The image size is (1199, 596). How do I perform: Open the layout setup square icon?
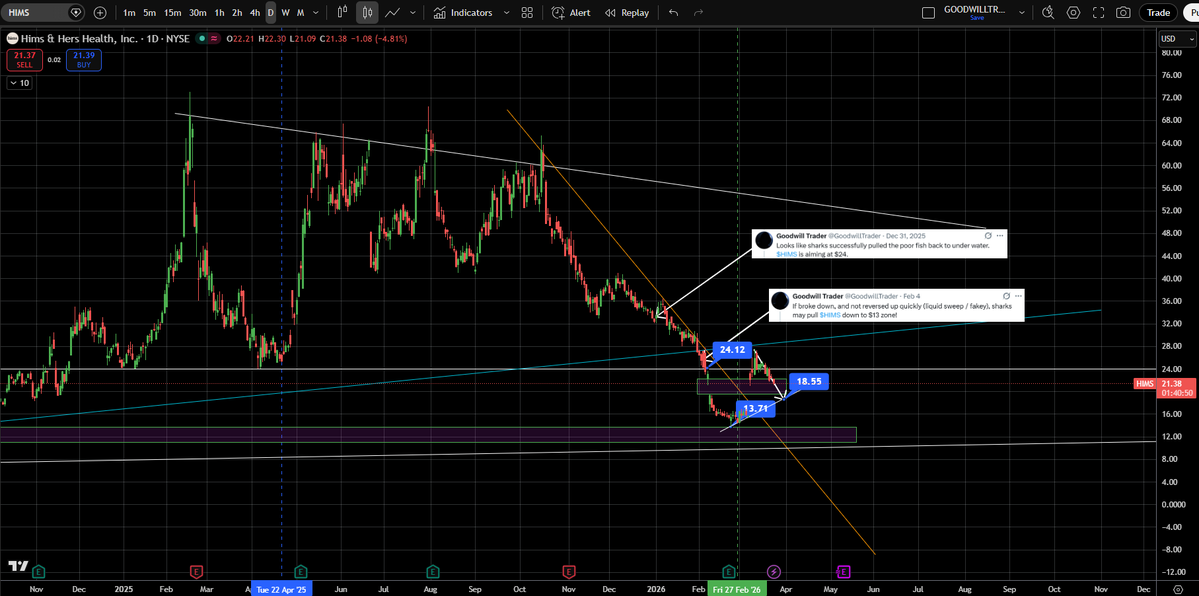pyautogui.click(x=928, y=13)
